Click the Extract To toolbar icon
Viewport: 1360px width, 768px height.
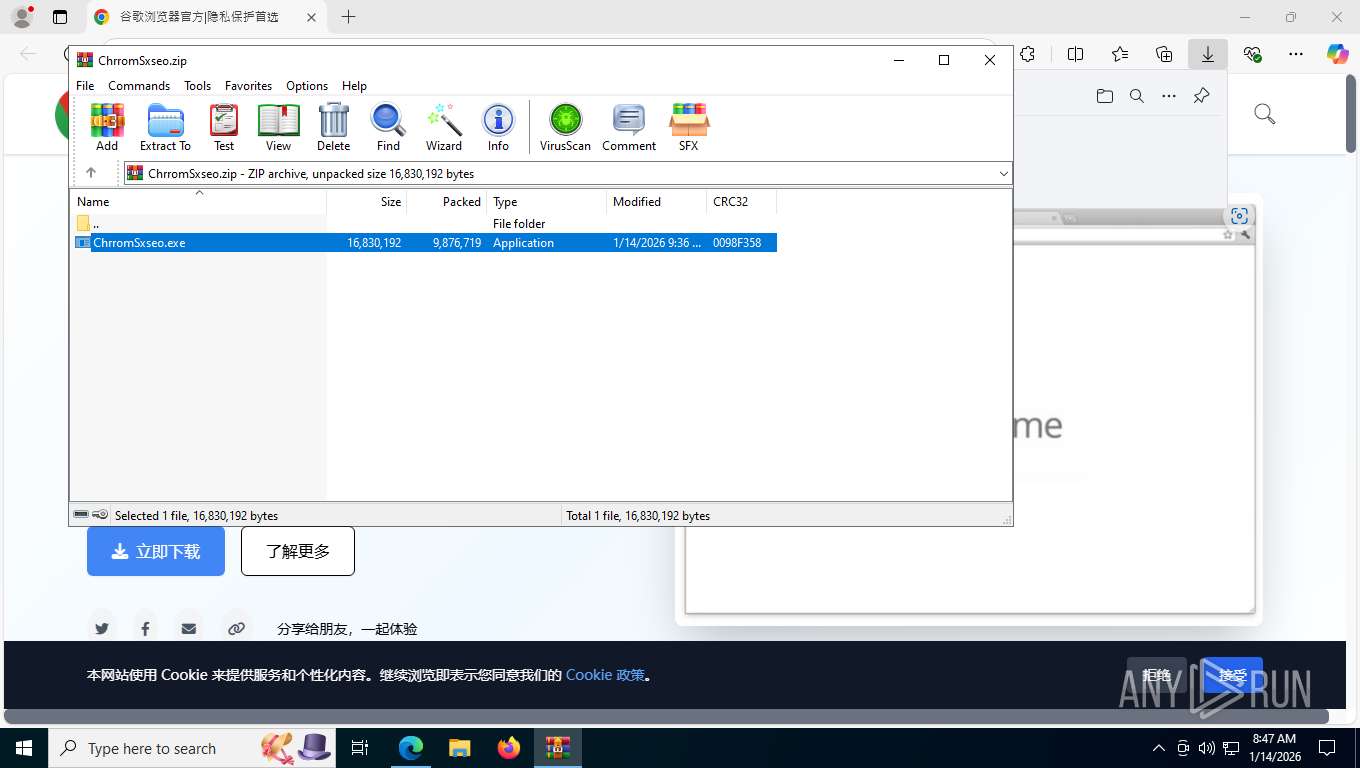pos(165,127)
